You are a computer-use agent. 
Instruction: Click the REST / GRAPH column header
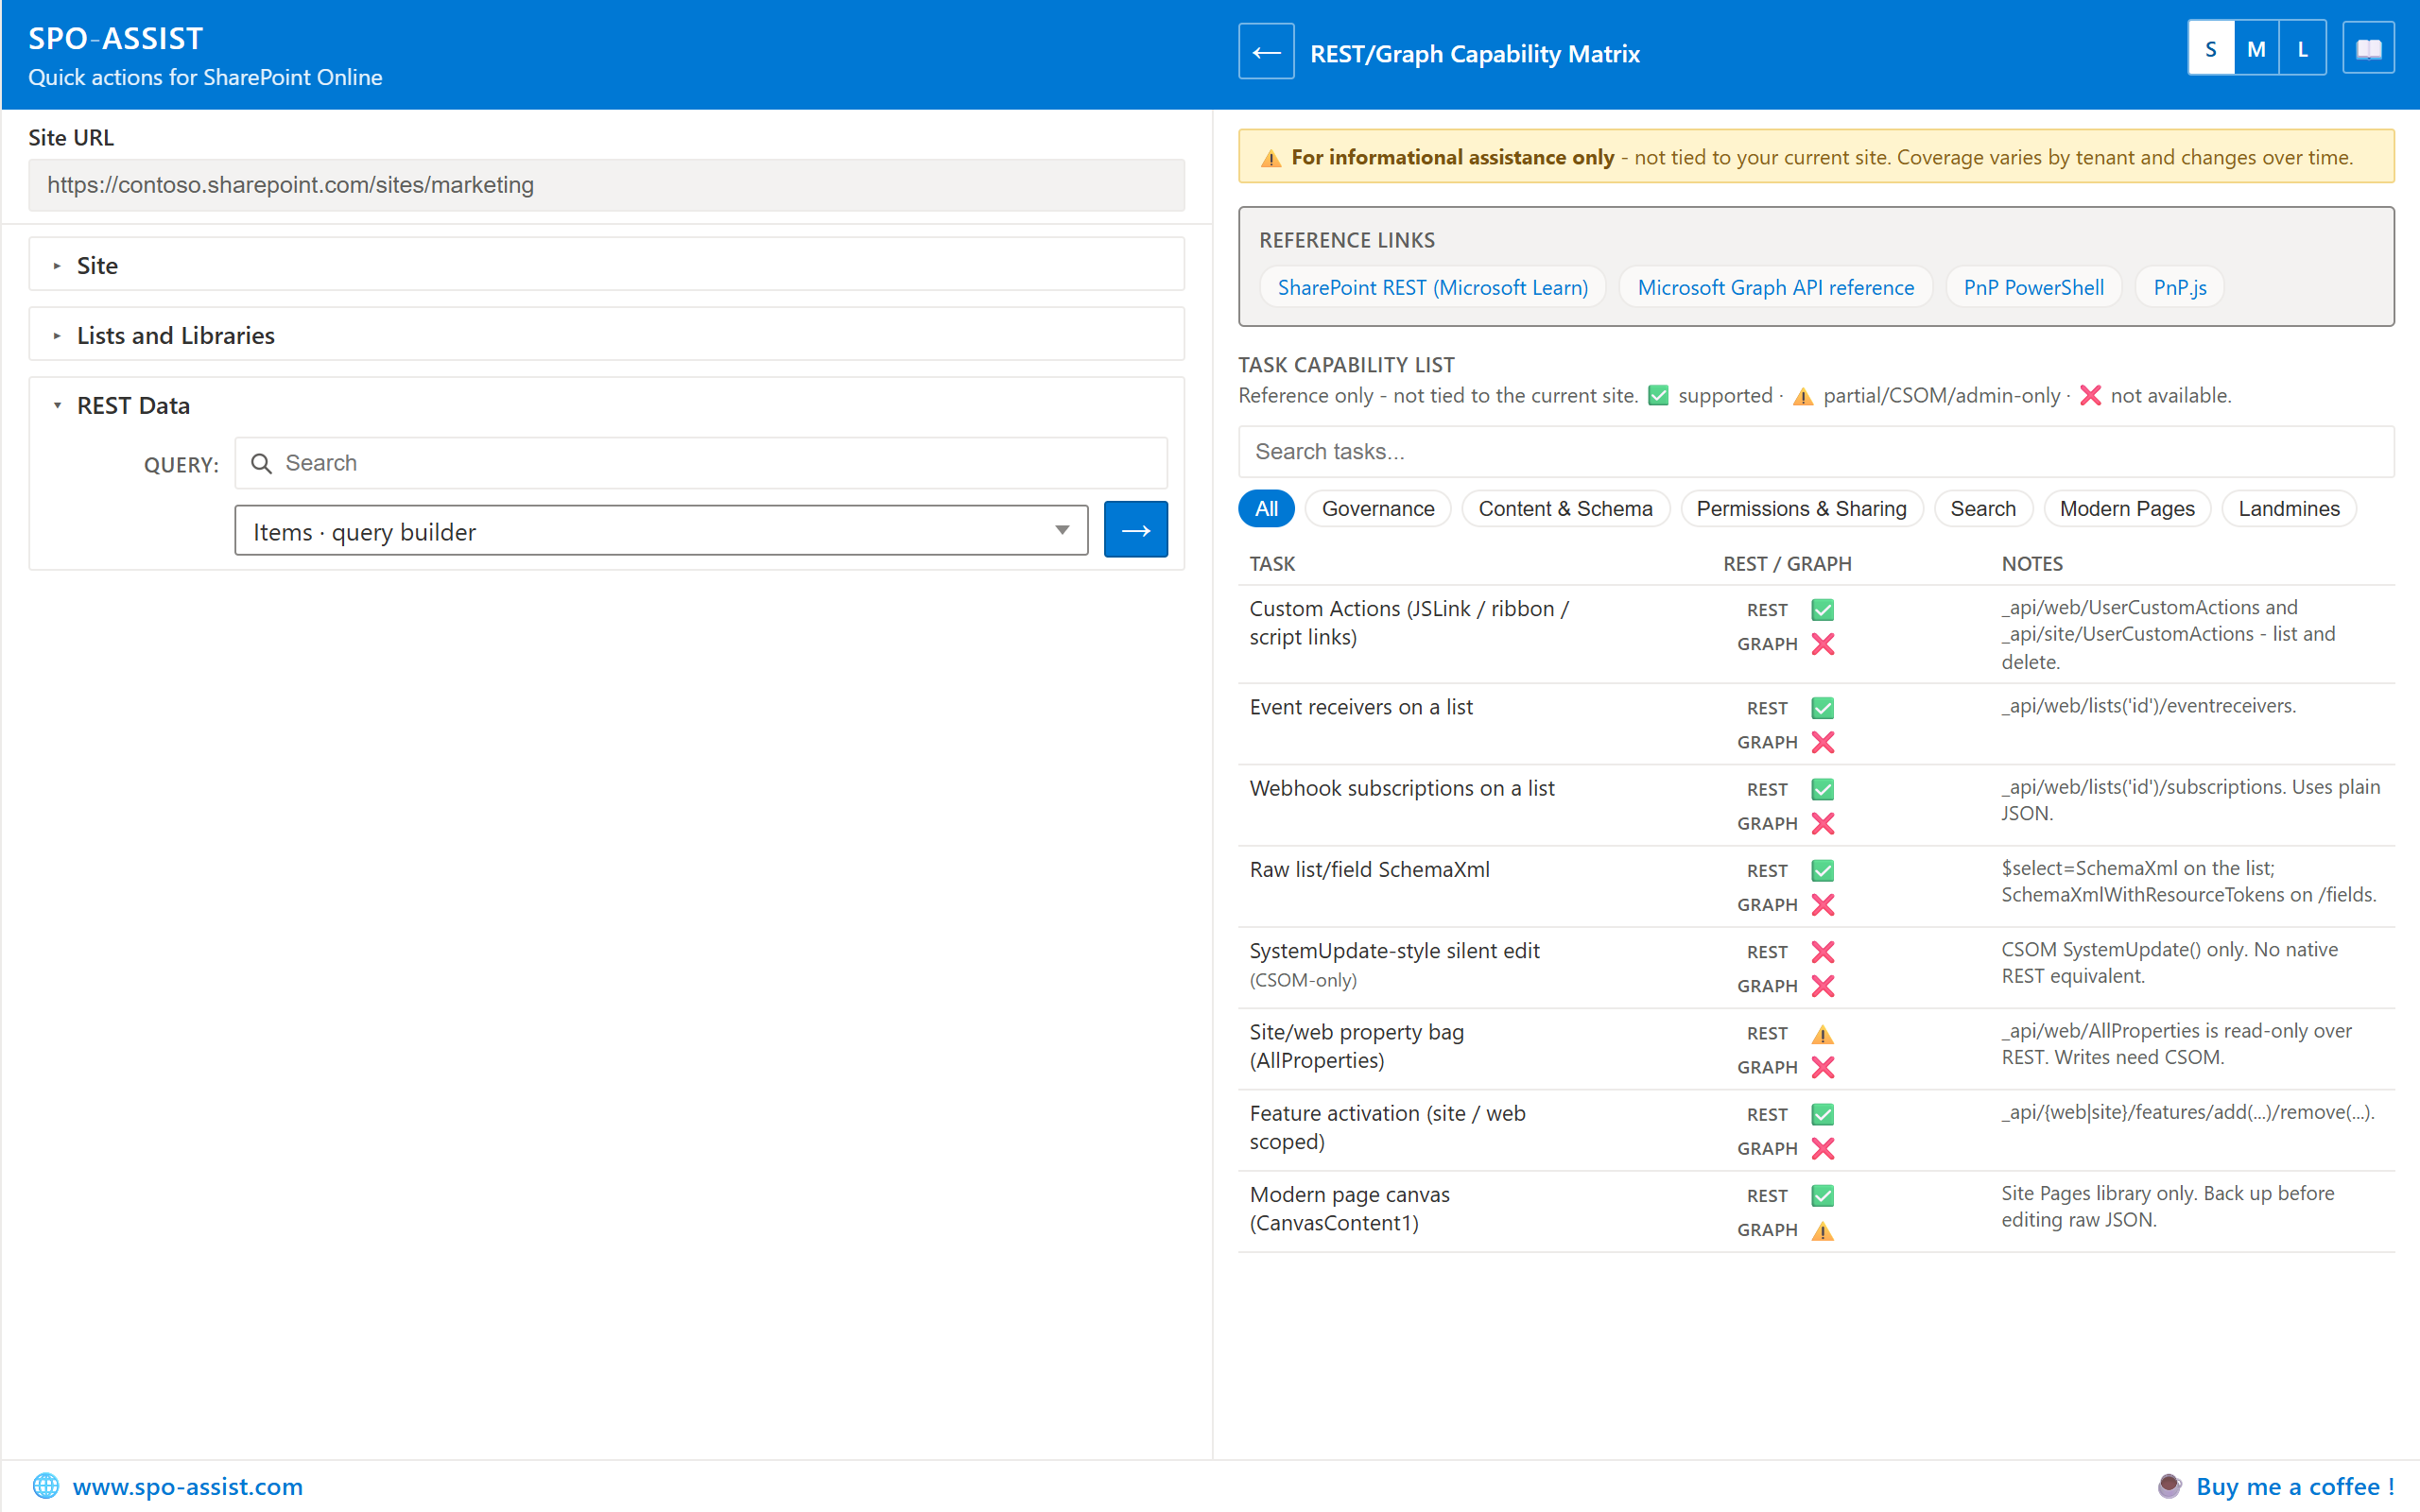pos(1787,563)
